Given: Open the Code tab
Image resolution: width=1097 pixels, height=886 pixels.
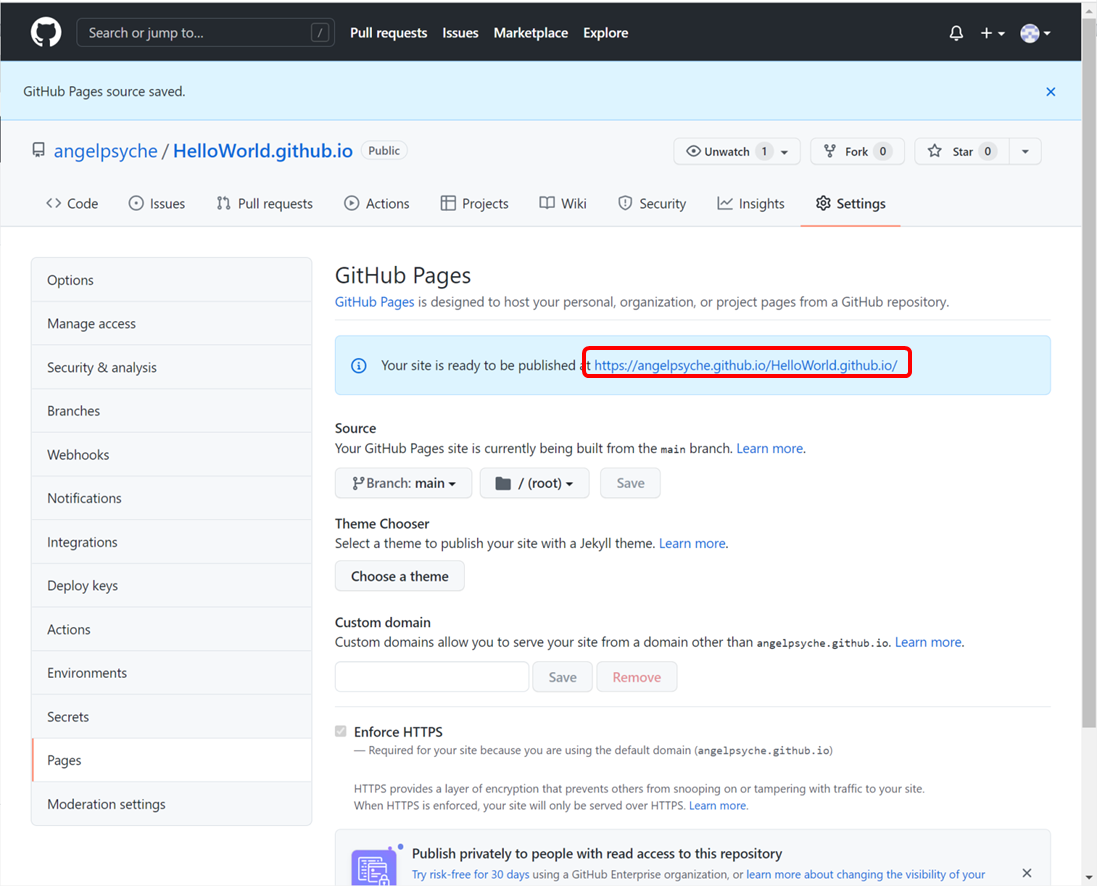Looking at the screenshot, I should 72,204.
